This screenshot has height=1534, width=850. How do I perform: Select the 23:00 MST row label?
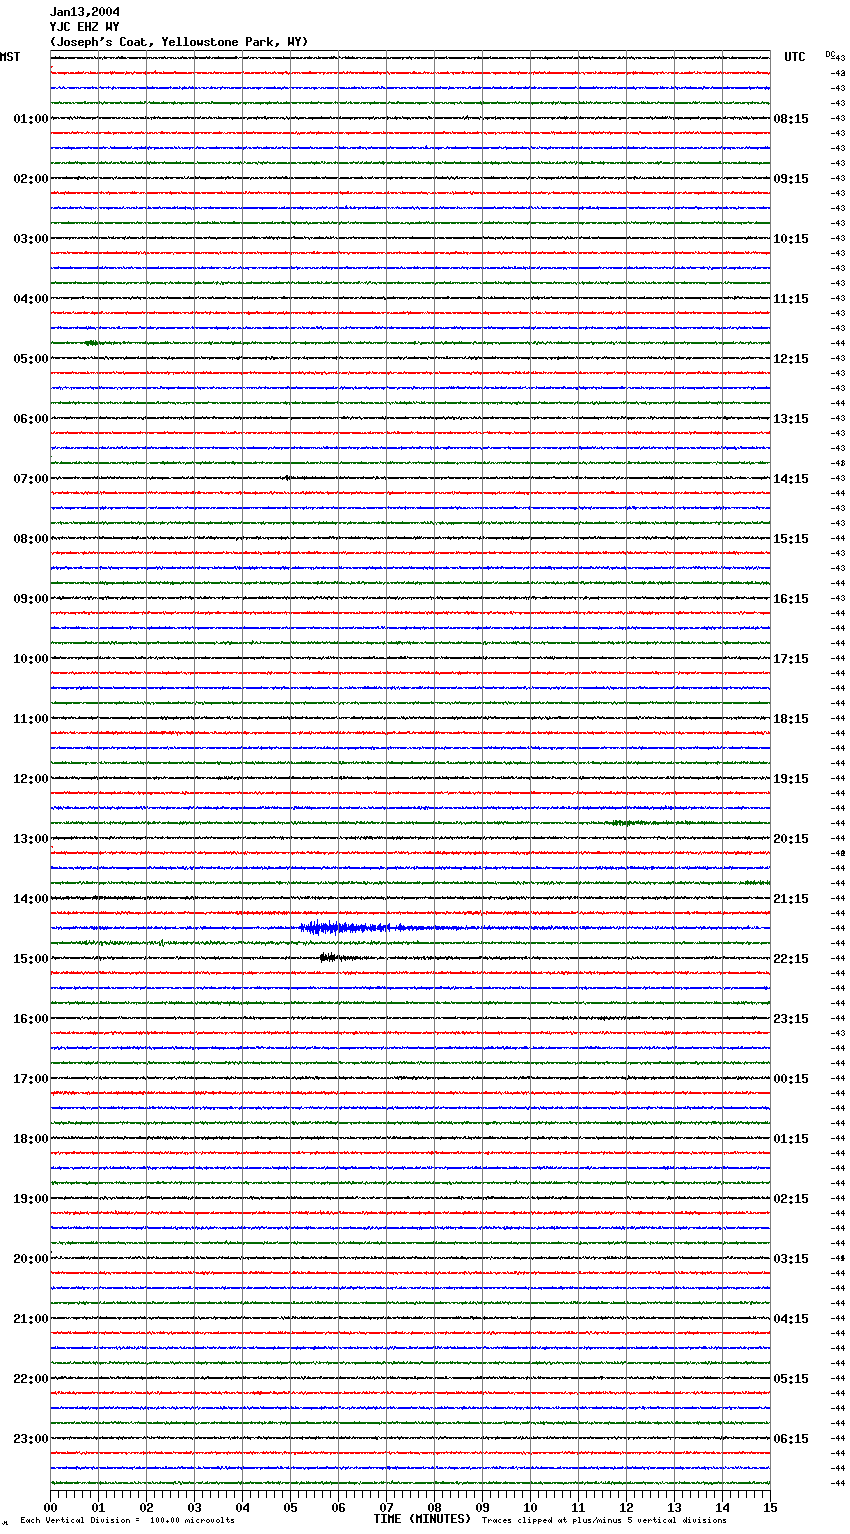pos(31,1439)
